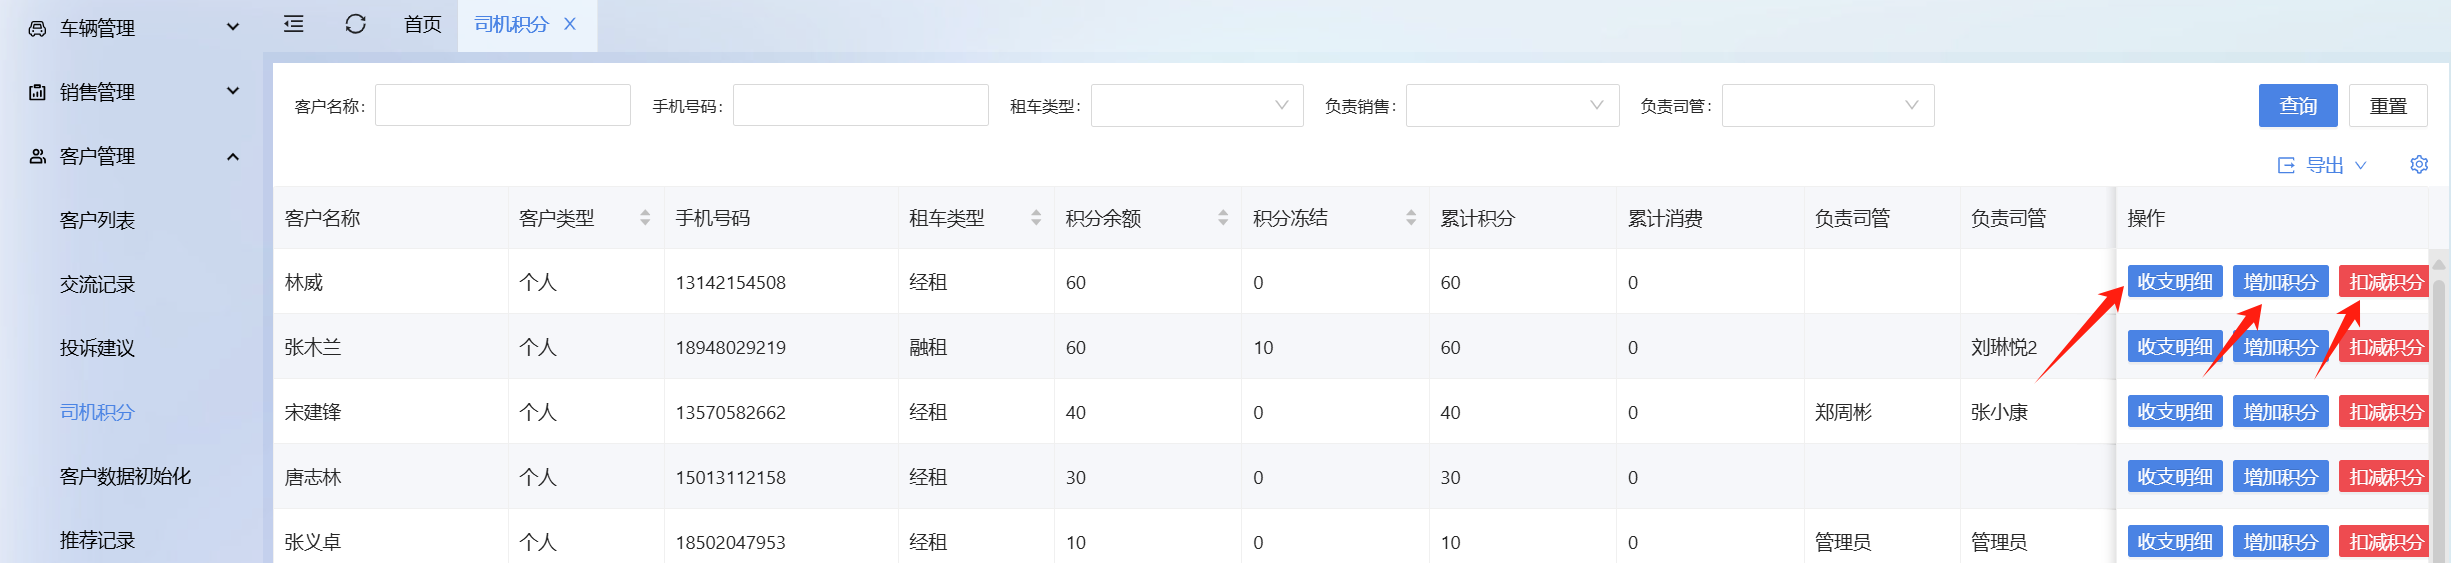
Task: Click the 重置 reset button
Action: click(x=2387, y=106)
